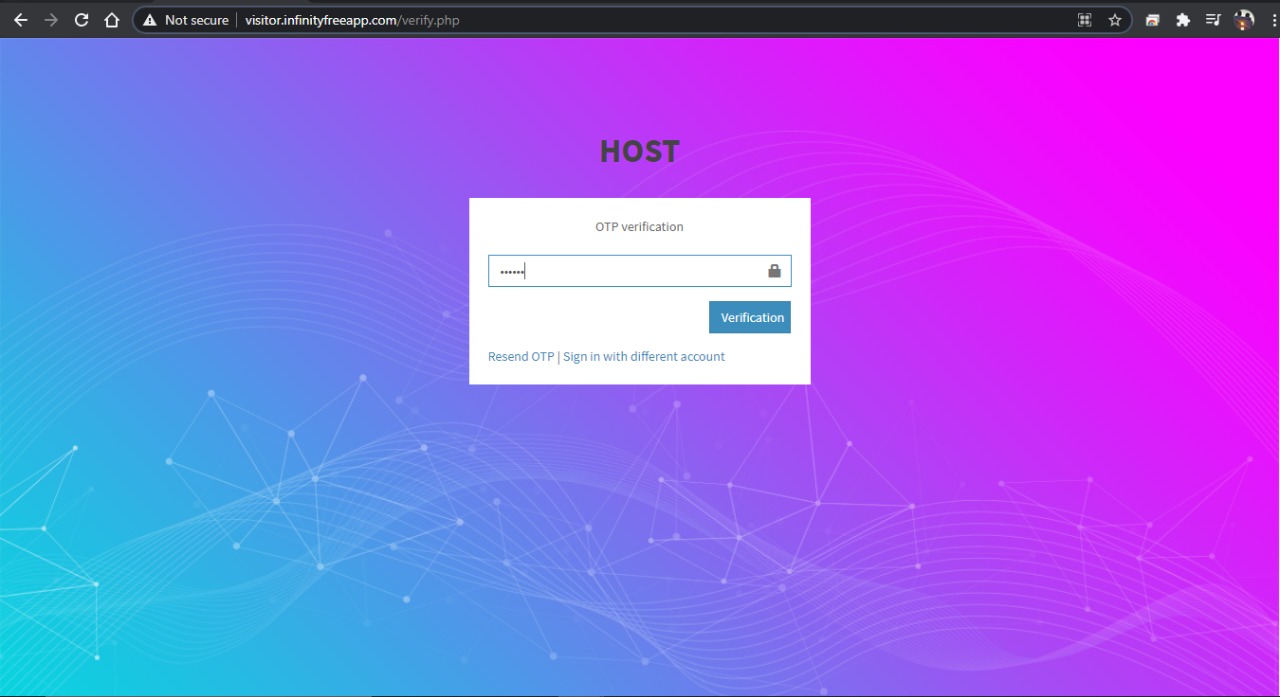Bookmark this page with the star icon

(1114, 20)
